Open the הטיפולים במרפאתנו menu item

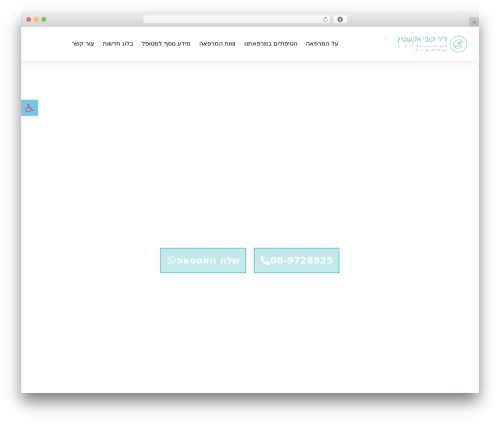271,44
